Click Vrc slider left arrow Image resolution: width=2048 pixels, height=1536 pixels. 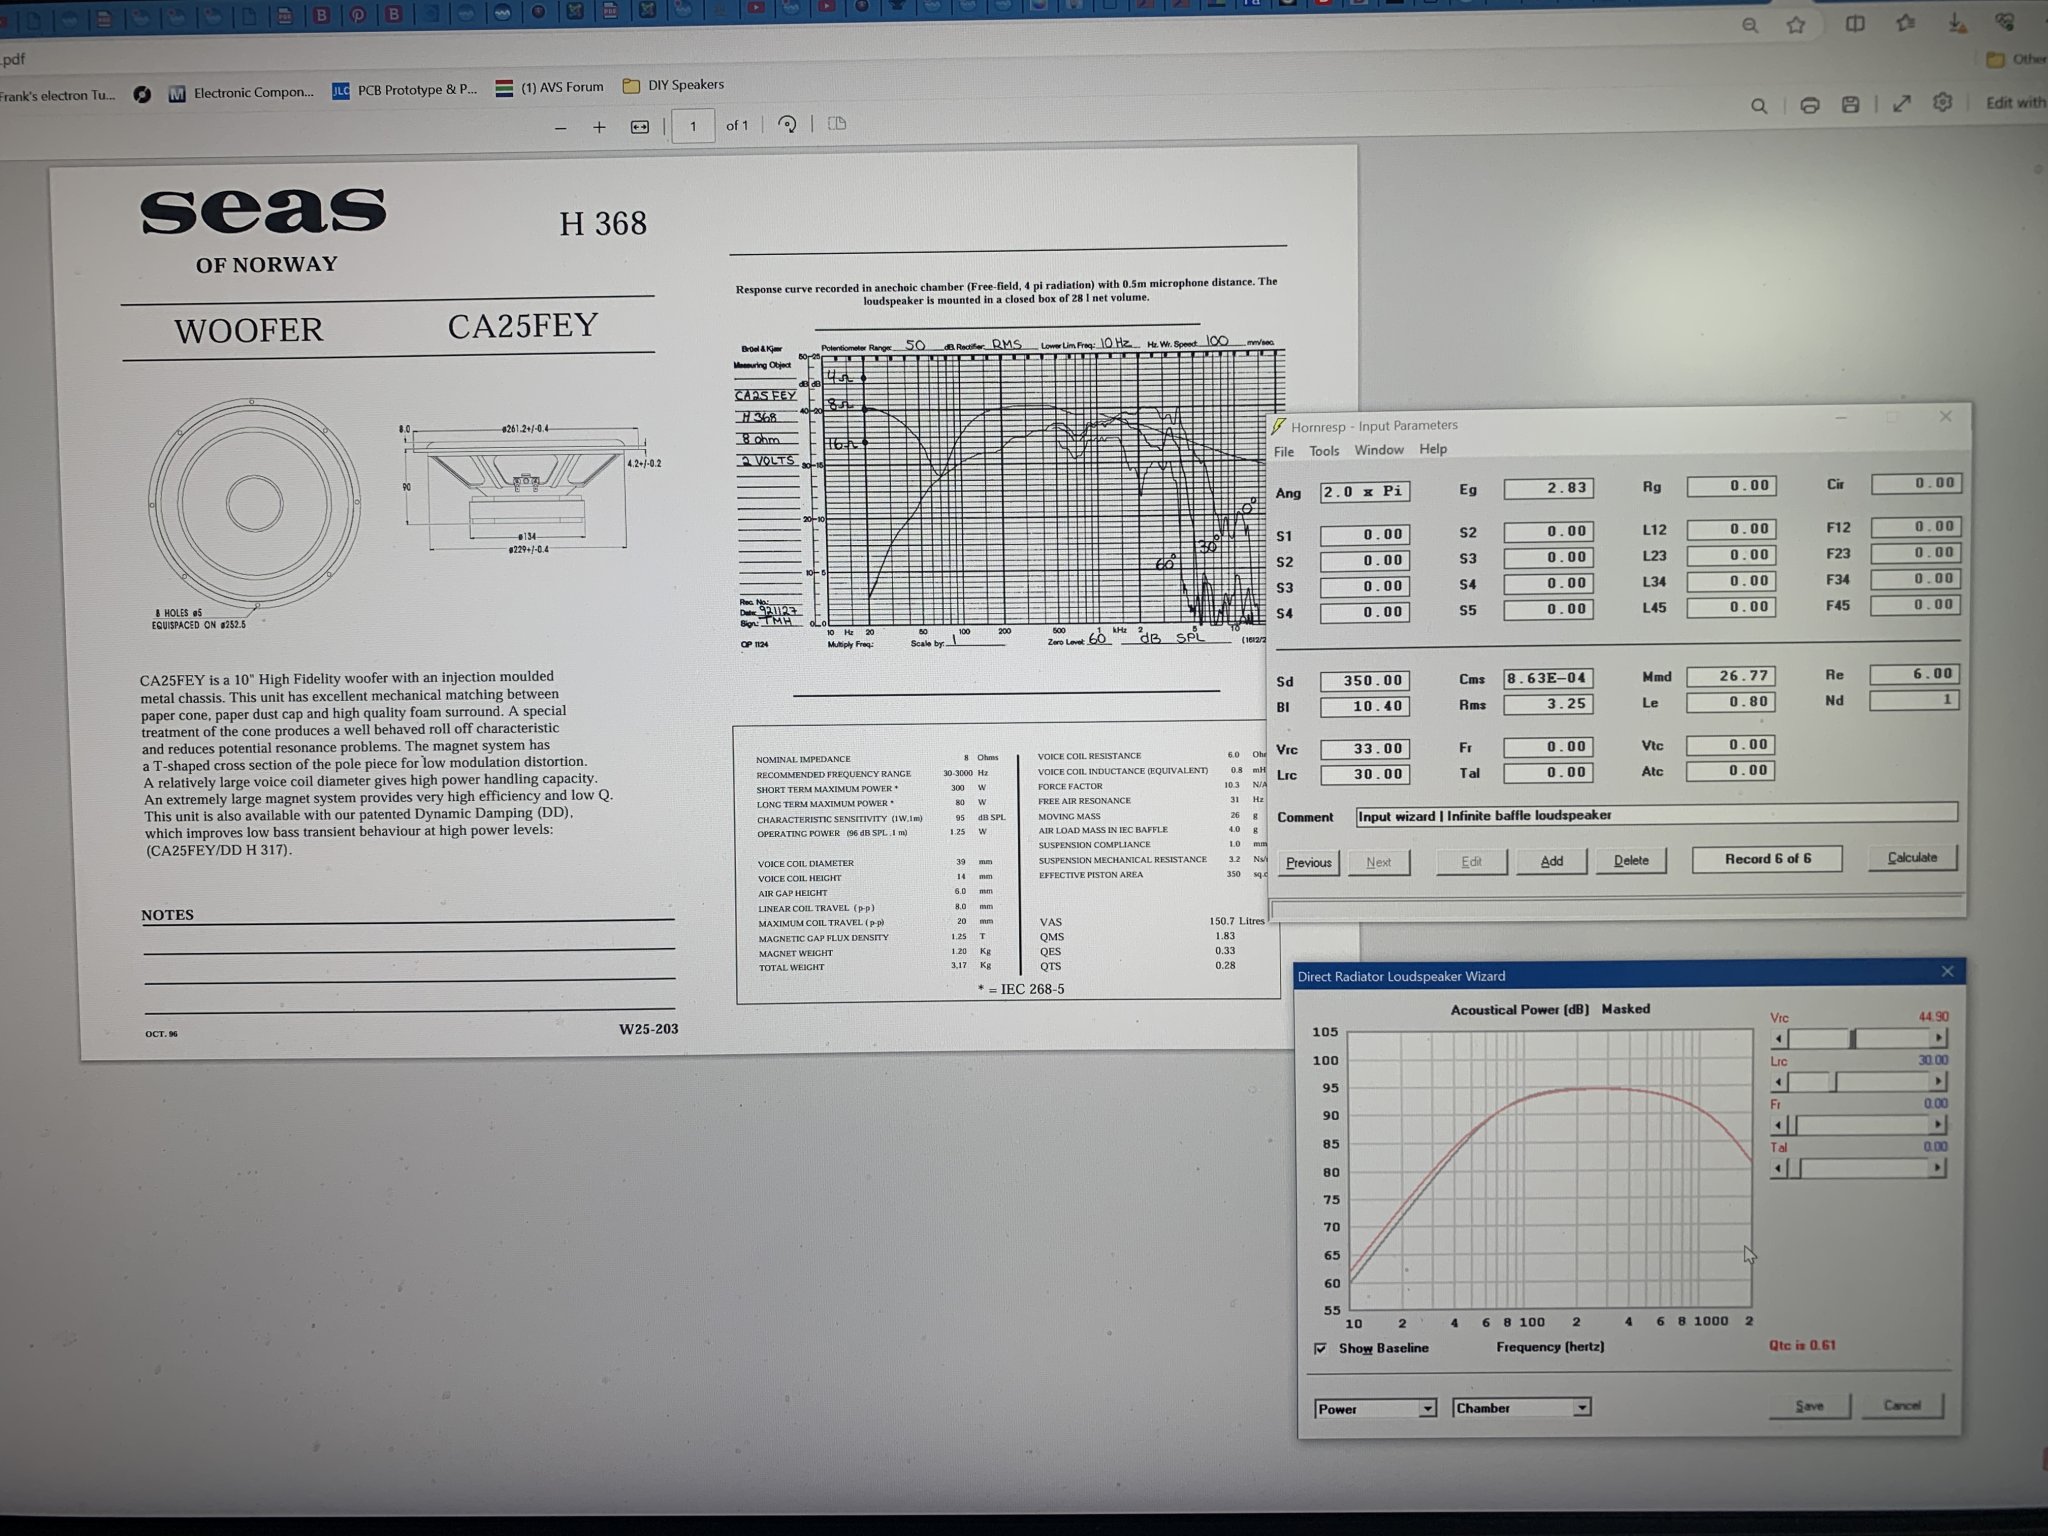[x=1778, y=1039]
